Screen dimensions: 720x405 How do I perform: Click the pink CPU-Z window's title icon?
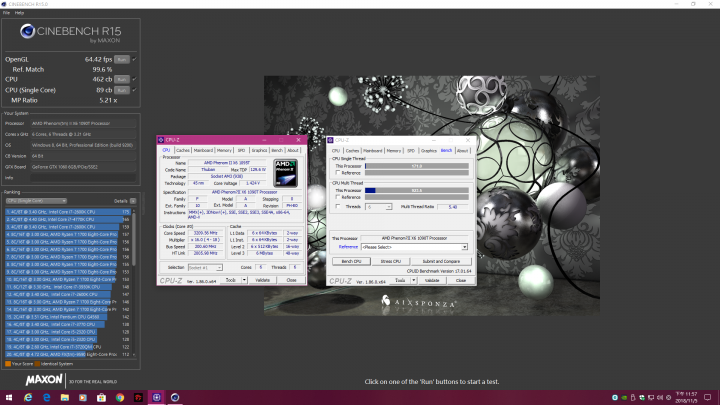tap(161, 140)
